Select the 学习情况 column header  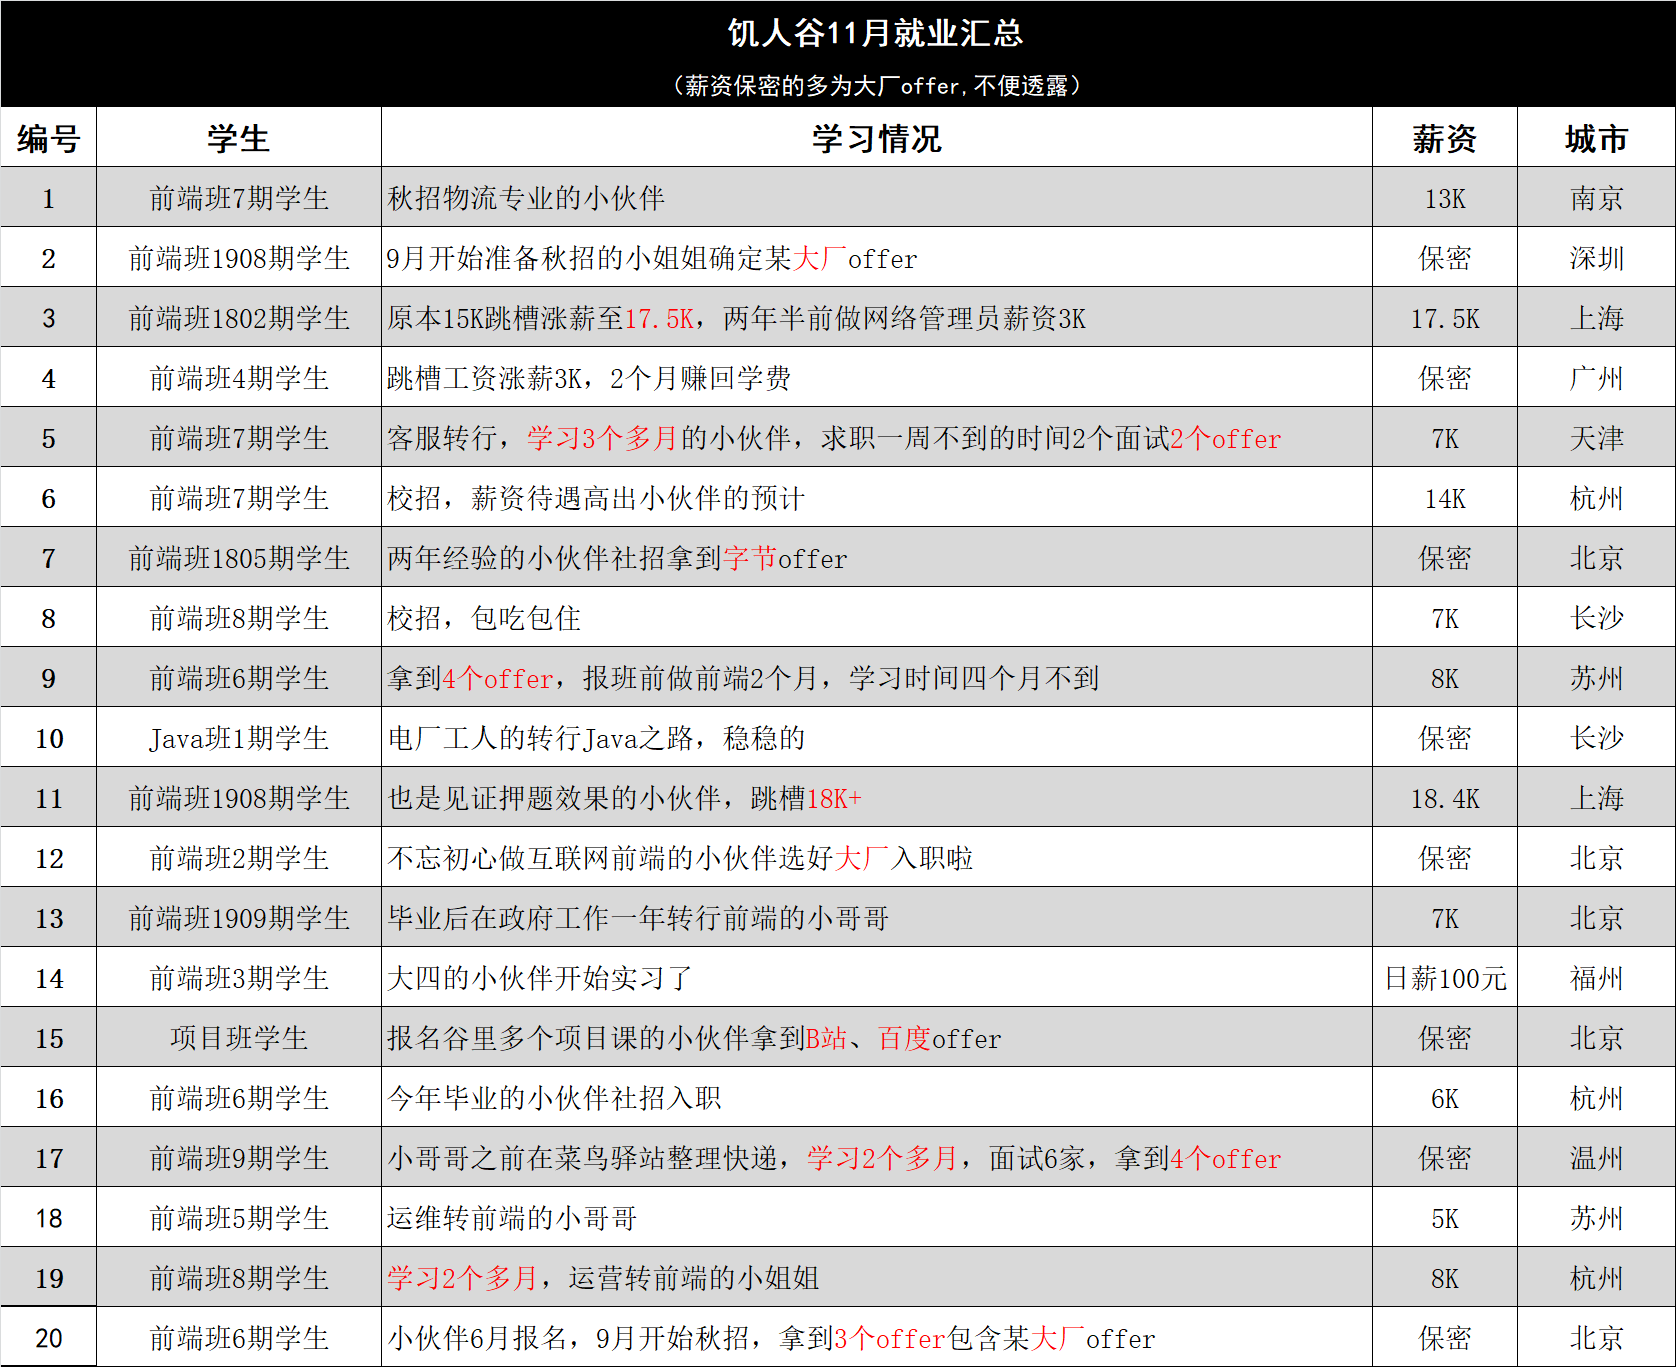coord(877,138)
